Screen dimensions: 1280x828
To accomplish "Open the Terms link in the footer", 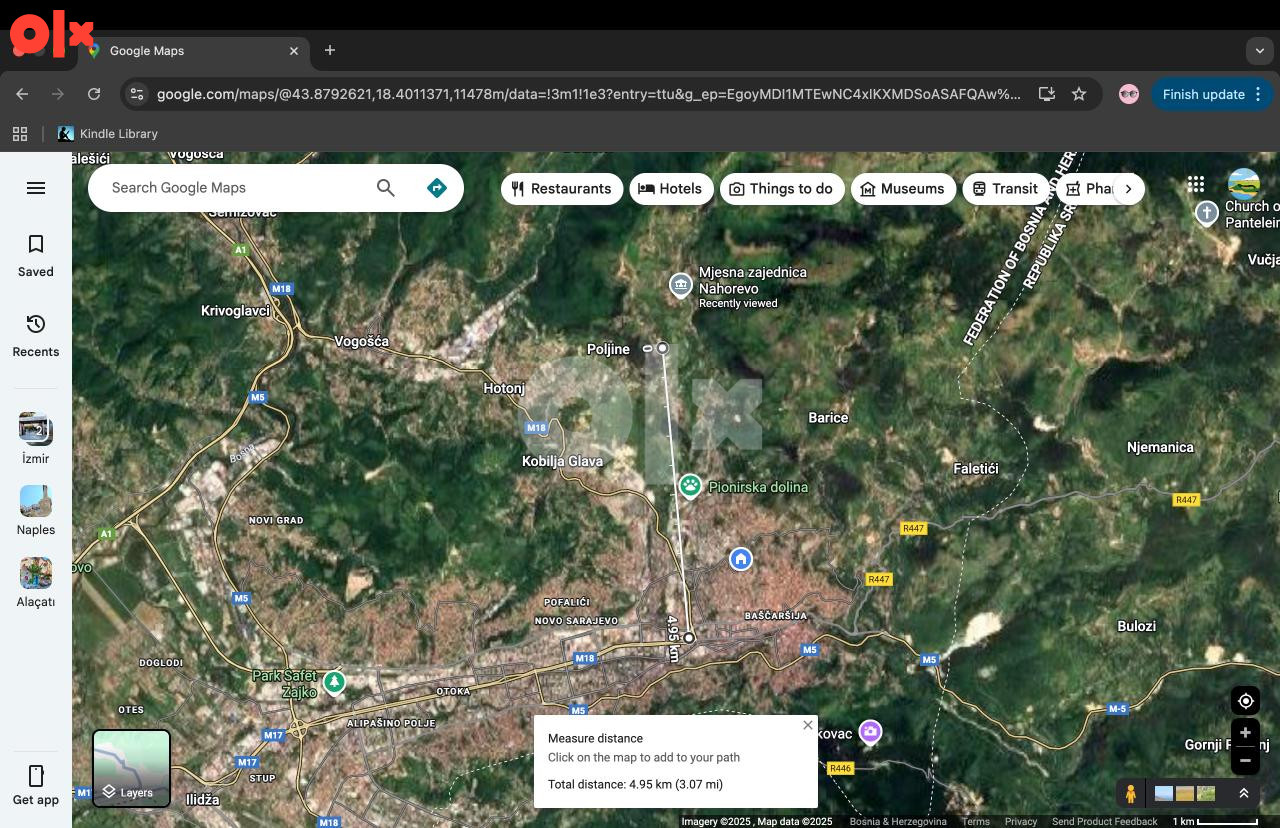I will click(976, 822).
